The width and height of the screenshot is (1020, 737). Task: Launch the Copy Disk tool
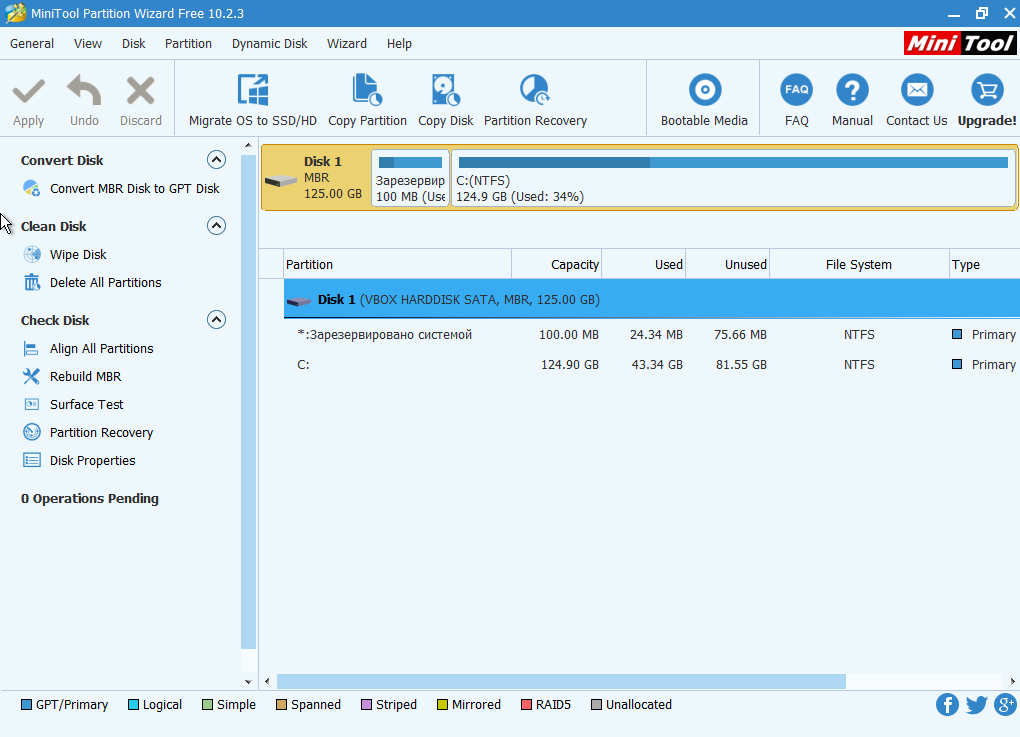445,91
